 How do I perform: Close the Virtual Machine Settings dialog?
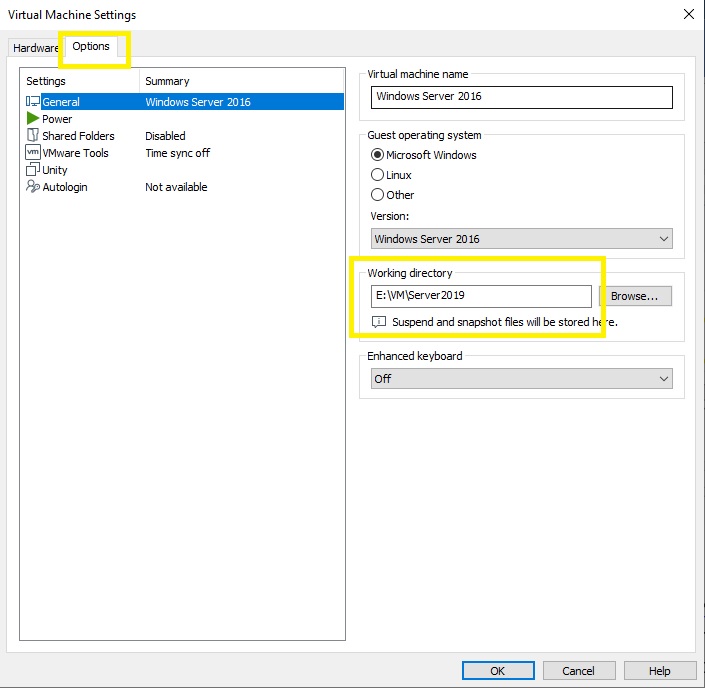[x=688, y=14]
